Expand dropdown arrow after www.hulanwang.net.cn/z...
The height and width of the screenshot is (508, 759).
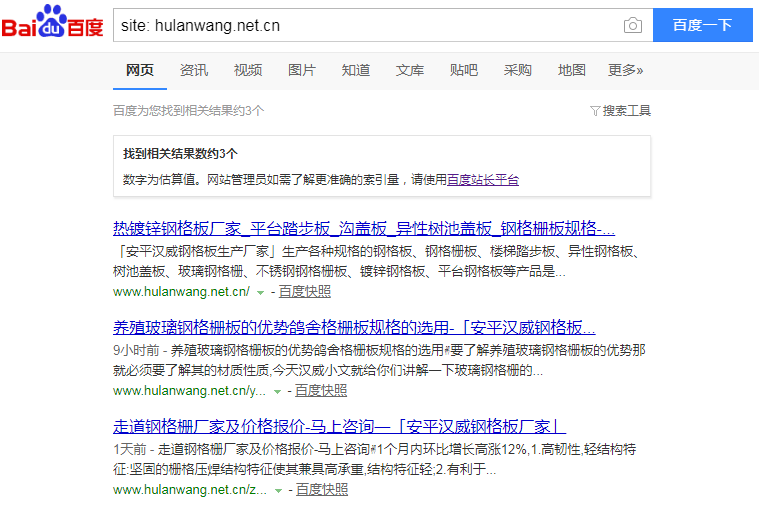[x=278, y=491]
